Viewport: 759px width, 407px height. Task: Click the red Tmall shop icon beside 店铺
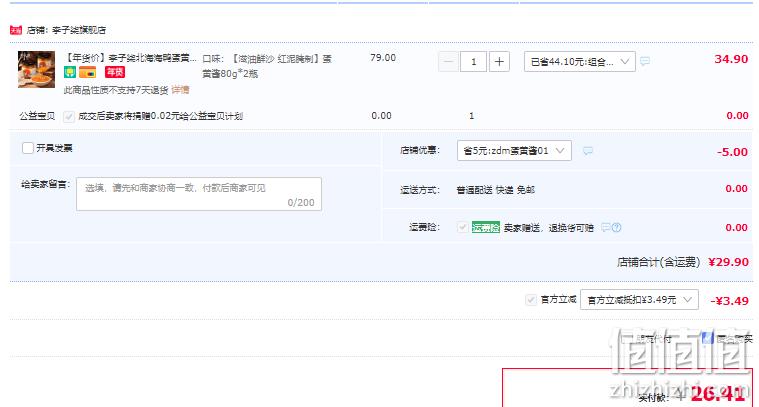(16, 30)
